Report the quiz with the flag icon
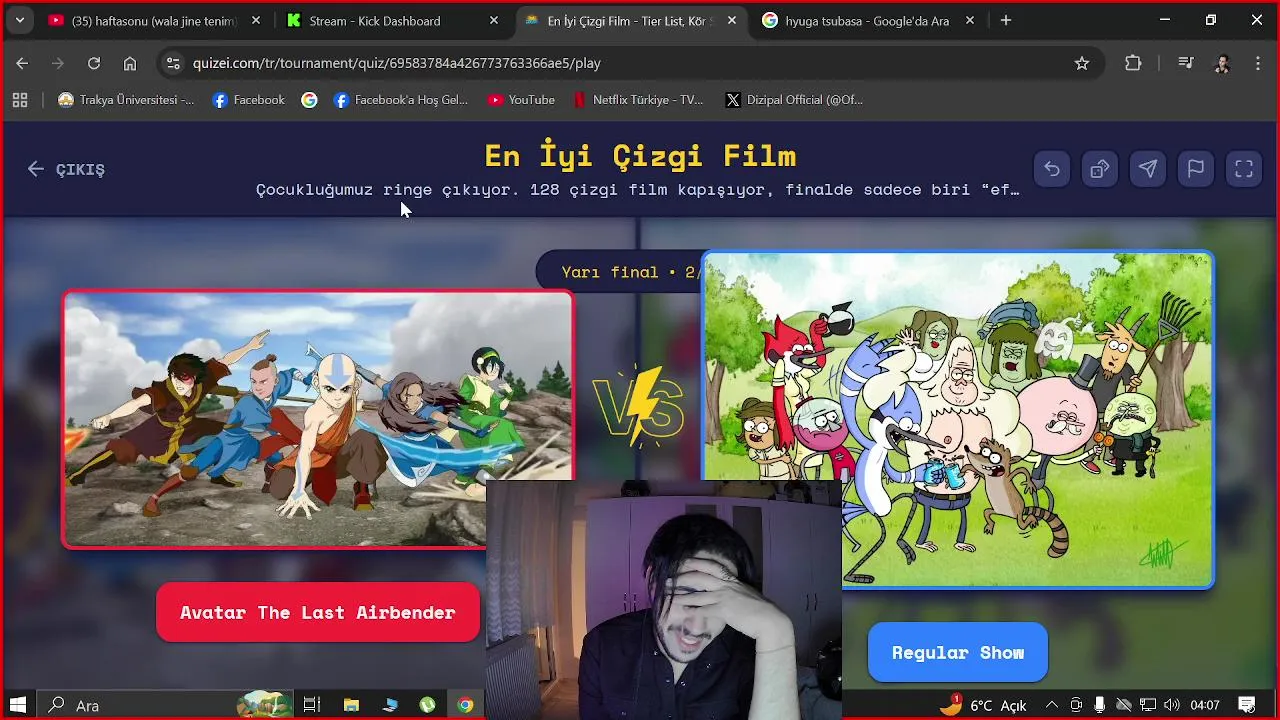 [x=1196, y=169]
